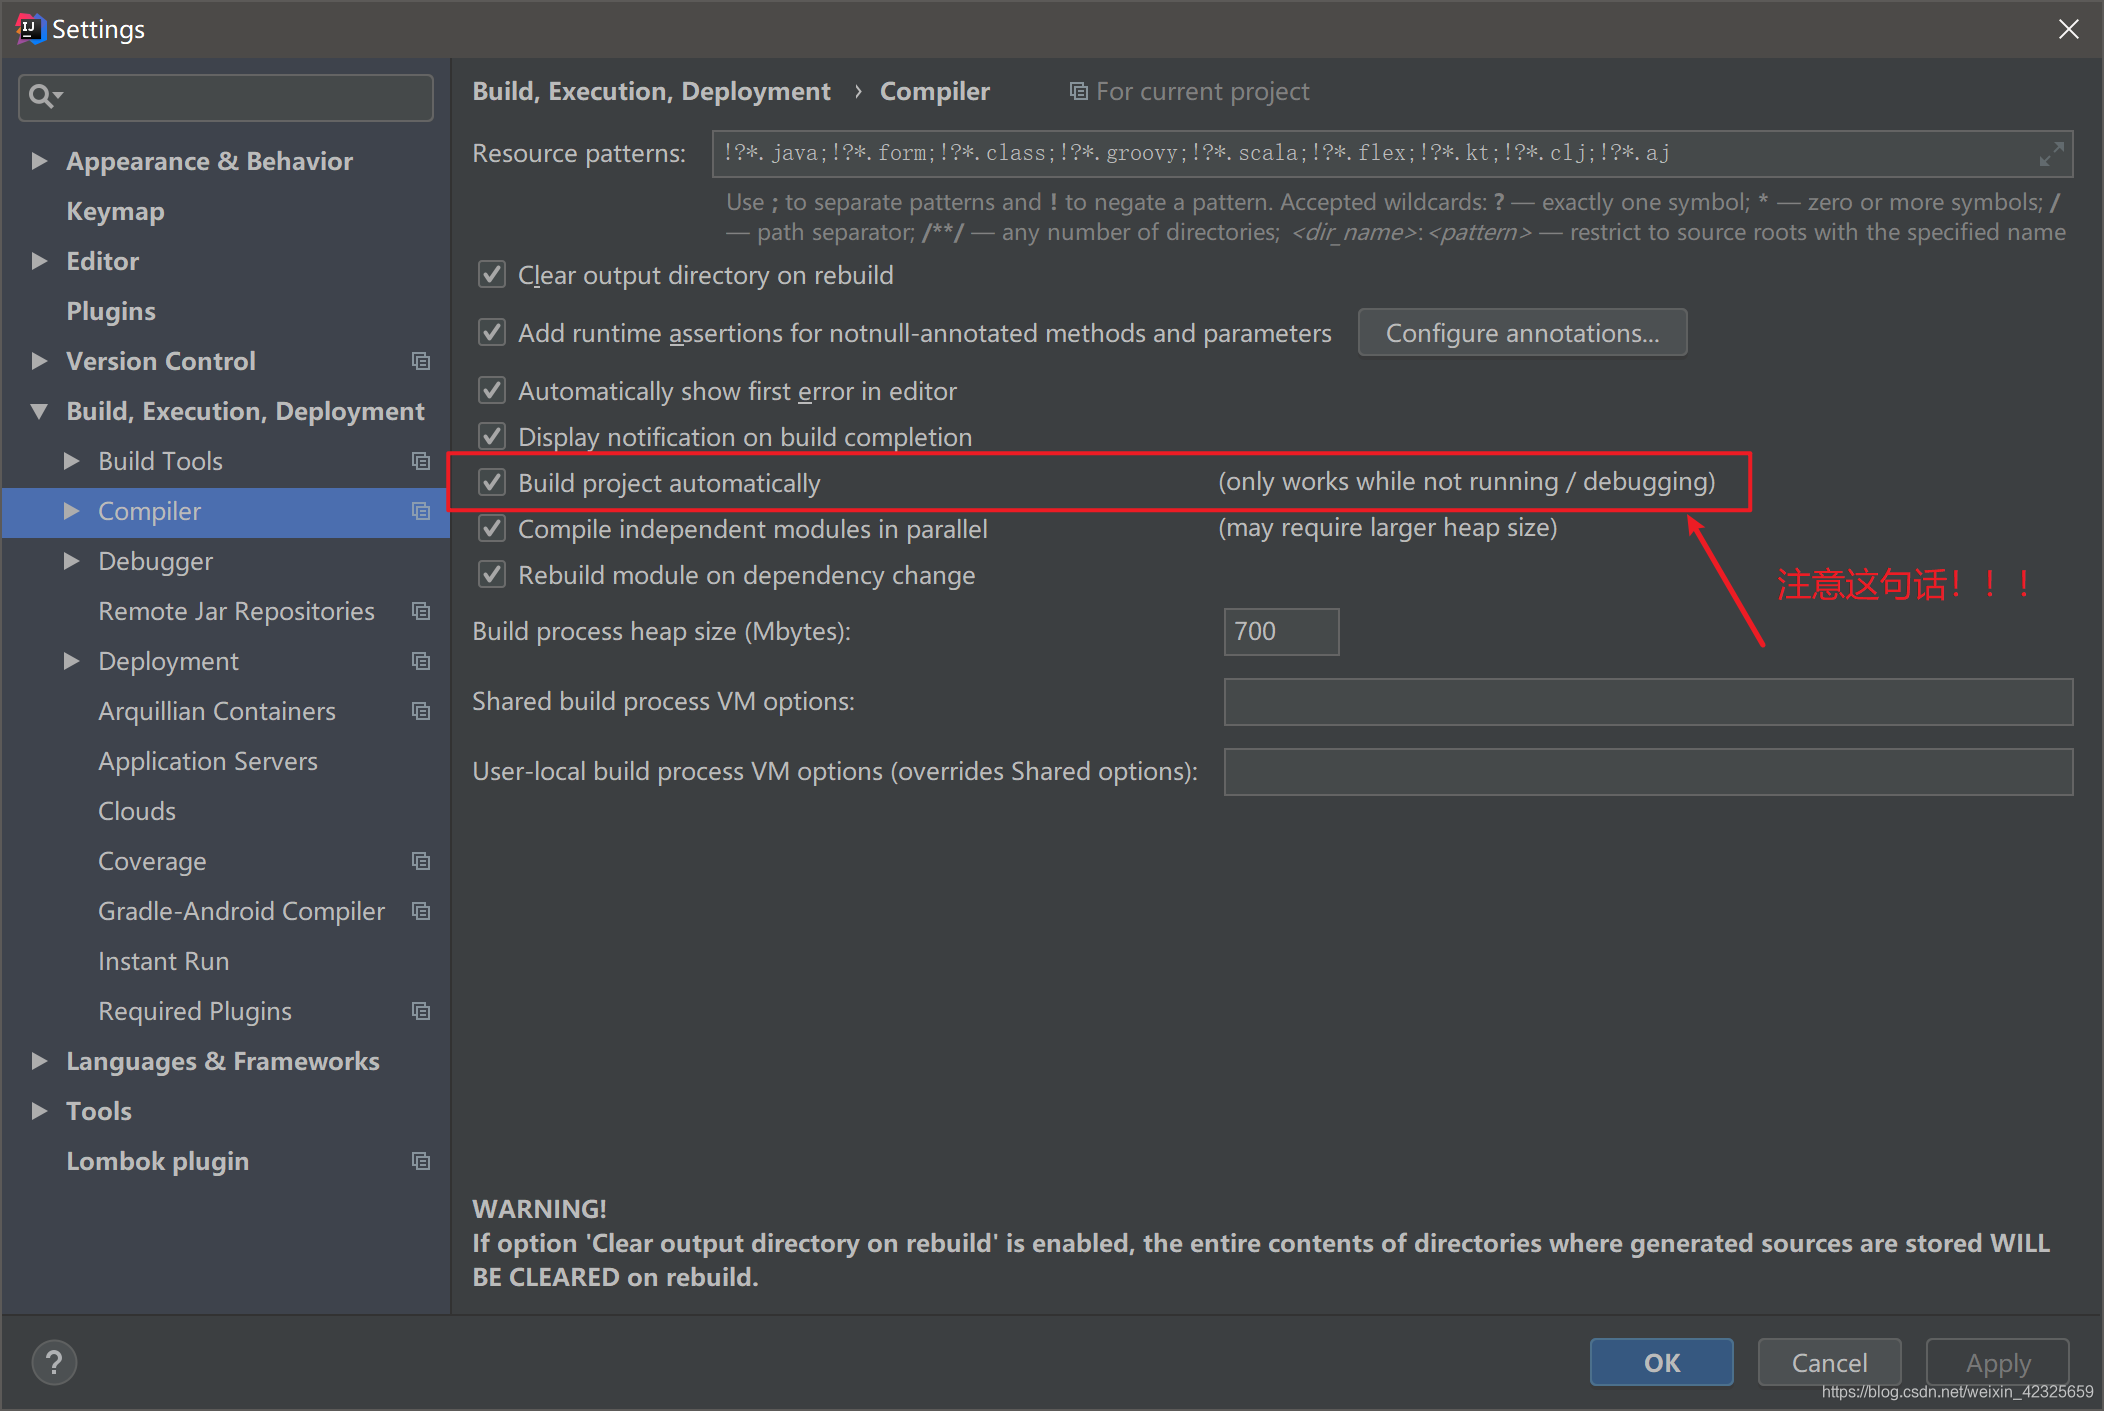Click the search magnifier icon in settings
Viewport: 2104px width, 1411px height.
coord(42,96)
